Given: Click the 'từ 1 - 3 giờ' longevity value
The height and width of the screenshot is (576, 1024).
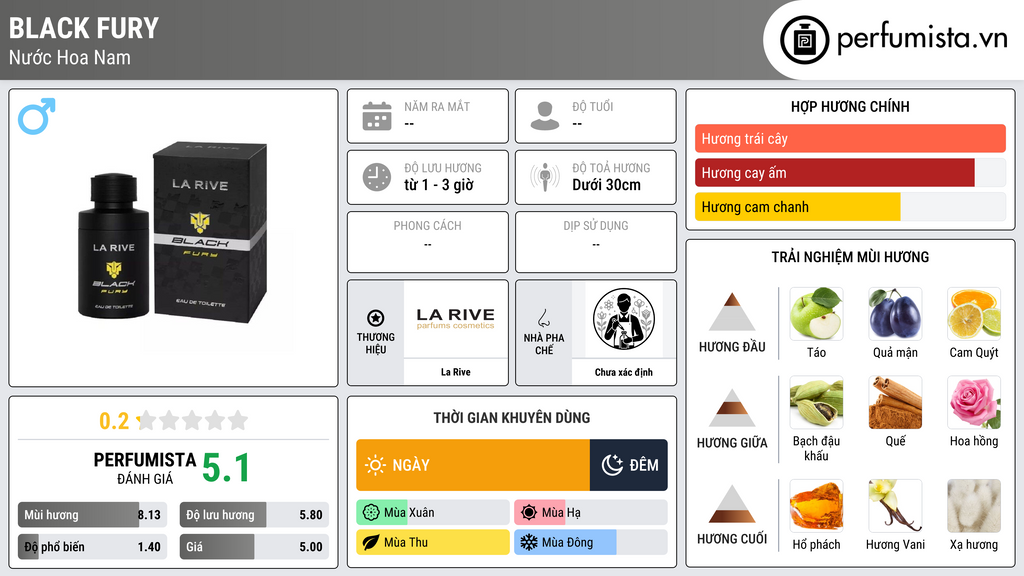Looking at the screenshot, I should 439,185.
